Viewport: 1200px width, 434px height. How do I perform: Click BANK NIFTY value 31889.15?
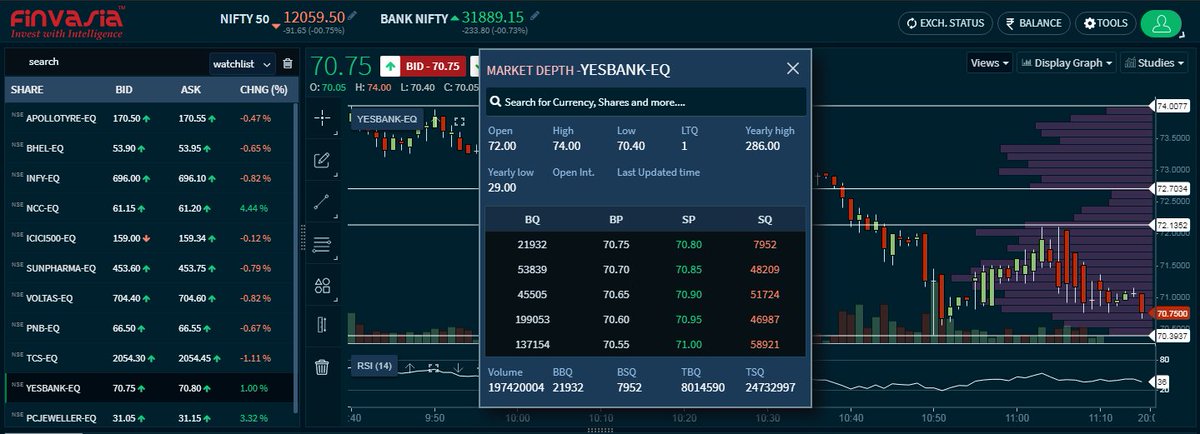[x=494, y=18]
